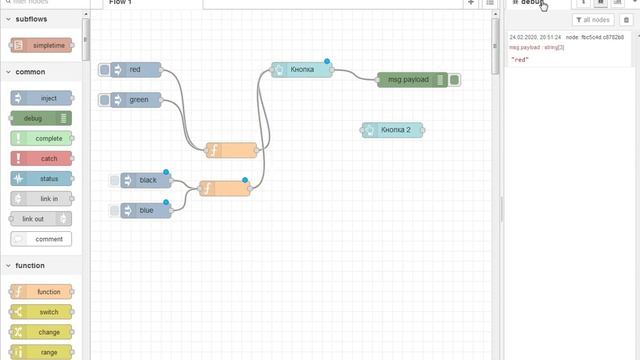640x360 pixels.
Task: Click the debug message timestamp 24.02.2020
Action: coord(535,37)
